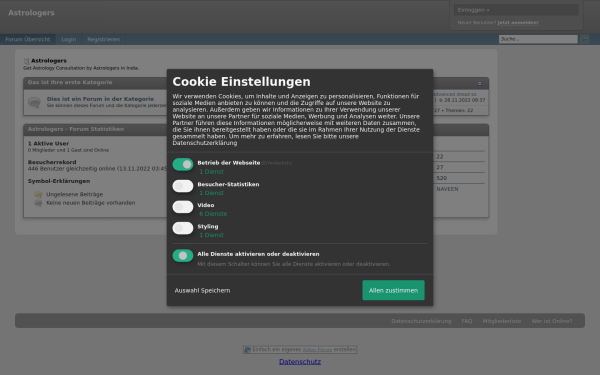Open the Login tab
This screenshot has width=600, height=375.
click(69, 39)
